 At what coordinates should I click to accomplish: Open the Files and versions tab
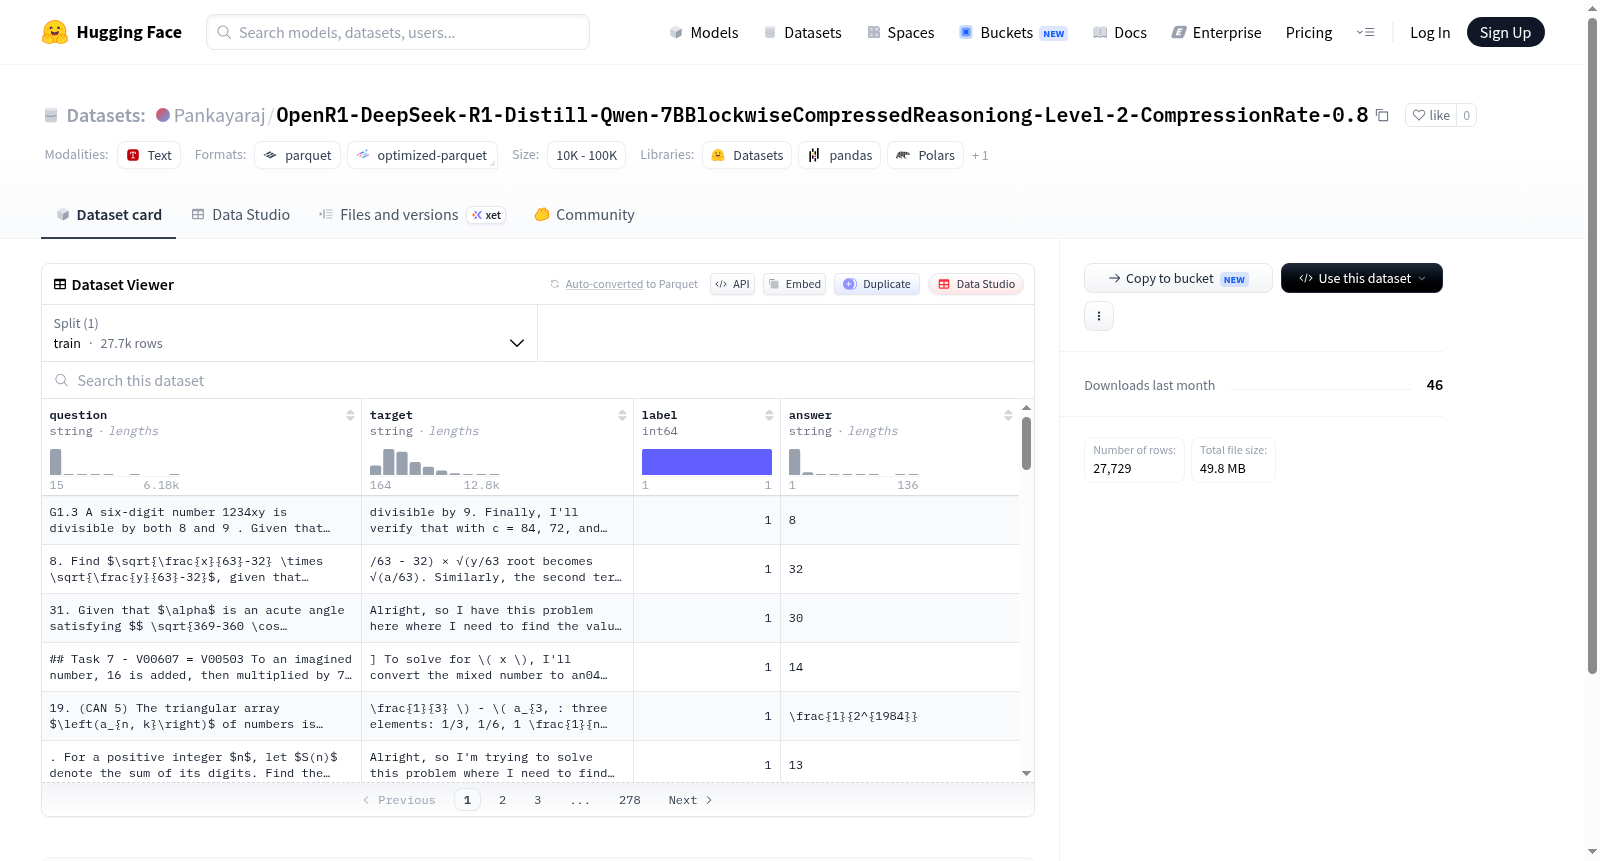coord(412,215)
